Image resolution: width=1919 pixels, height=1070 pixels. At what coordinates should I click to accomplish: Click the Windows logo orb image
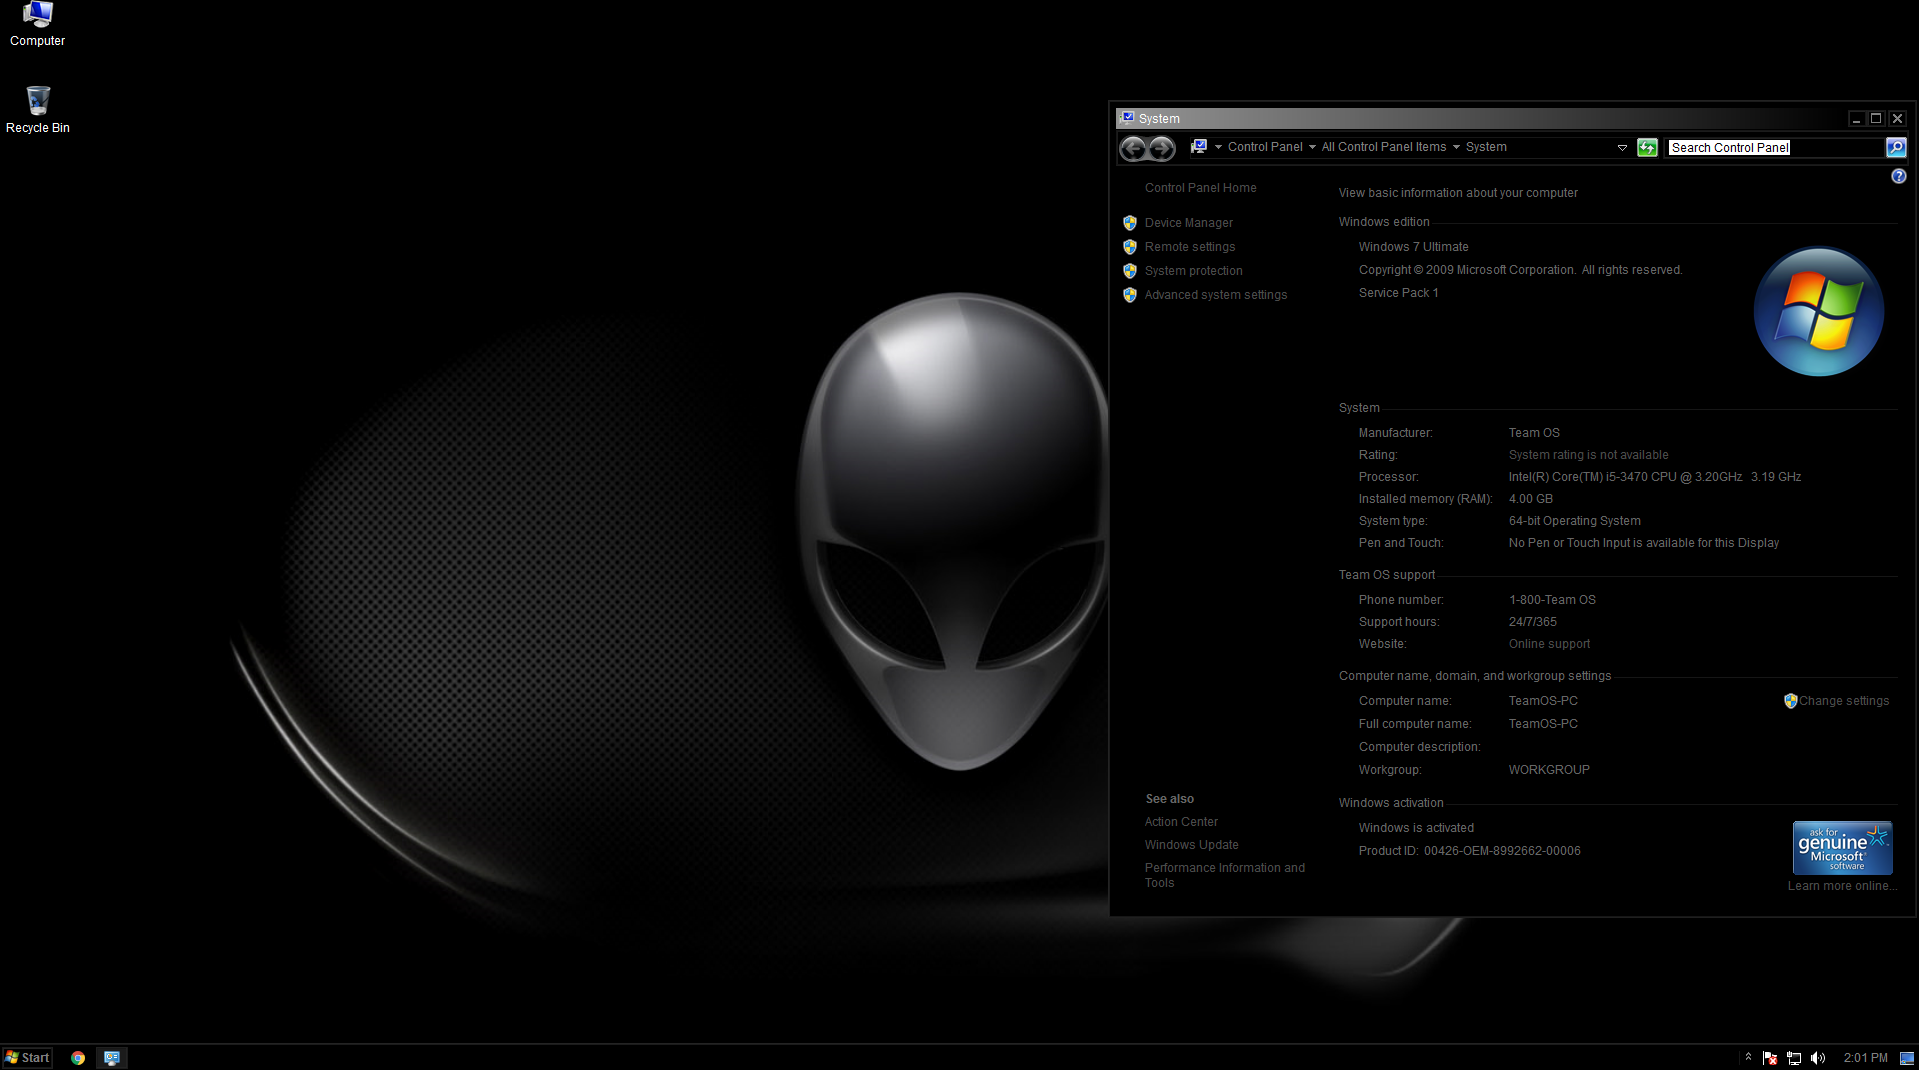tap(1819, 312)
